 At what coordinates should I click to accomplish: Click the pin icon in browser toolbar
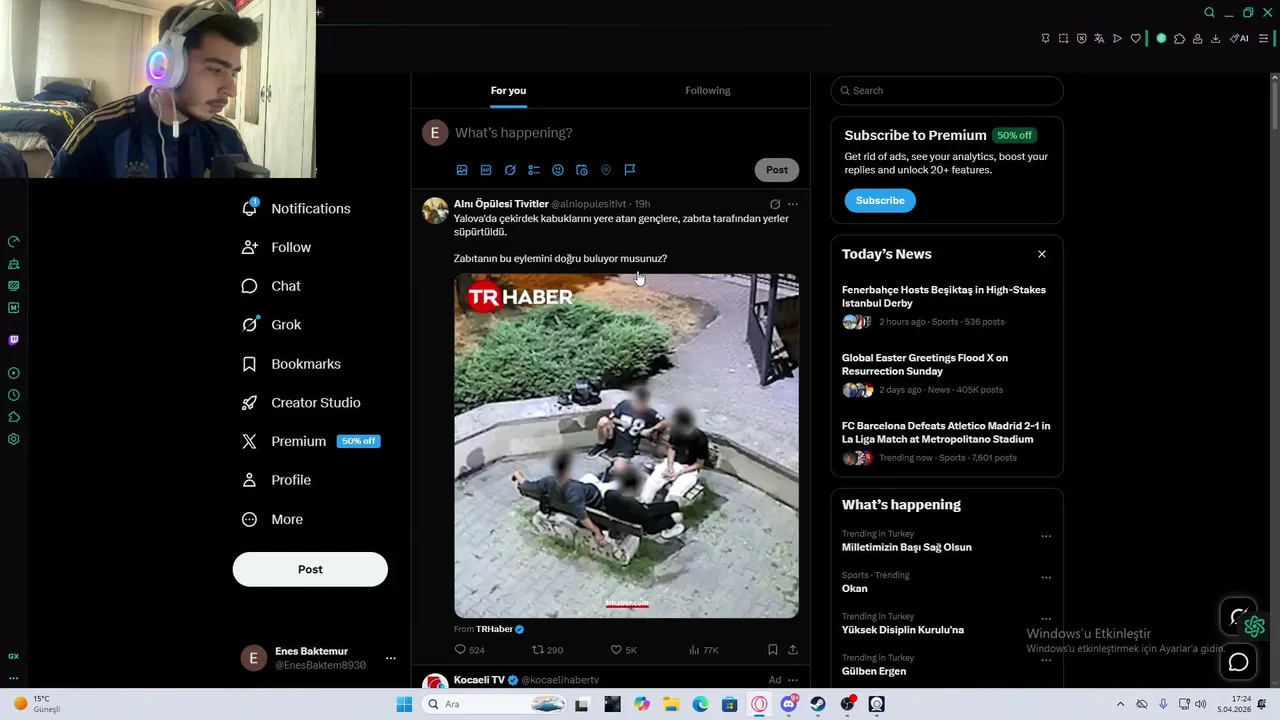(x=1045, y=38)
